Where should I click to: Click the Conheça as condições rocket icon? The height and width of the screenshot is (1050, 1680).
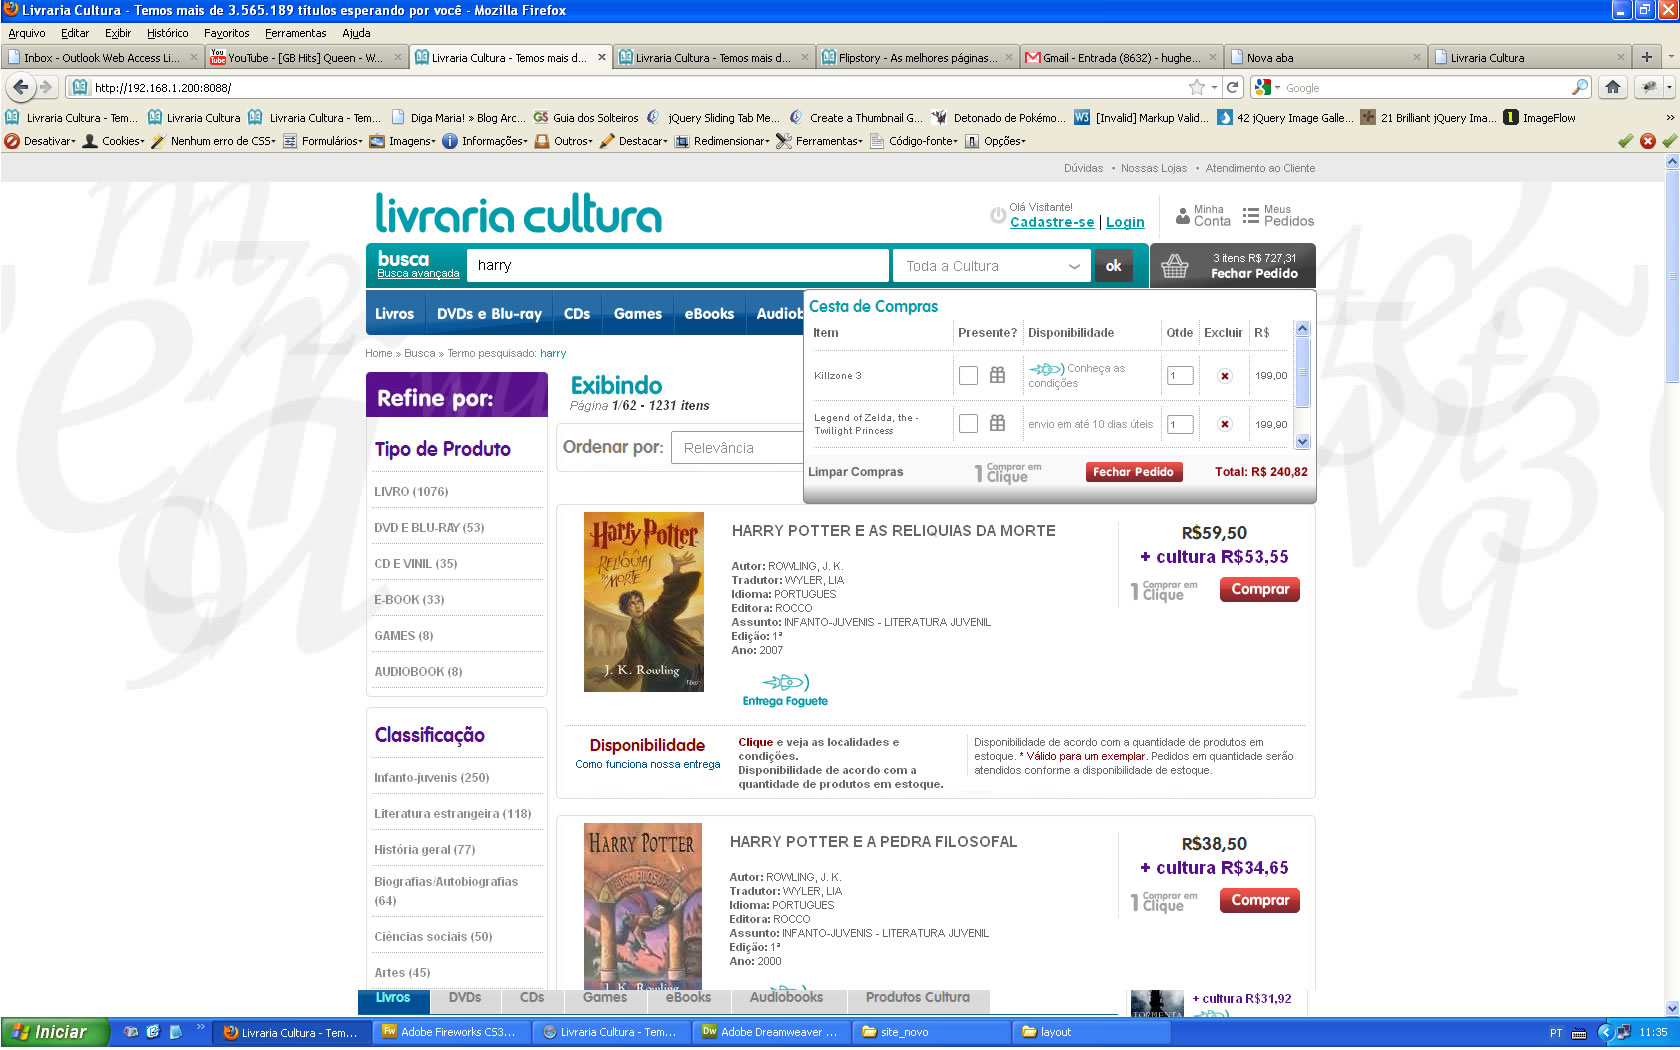(1046, 369)
